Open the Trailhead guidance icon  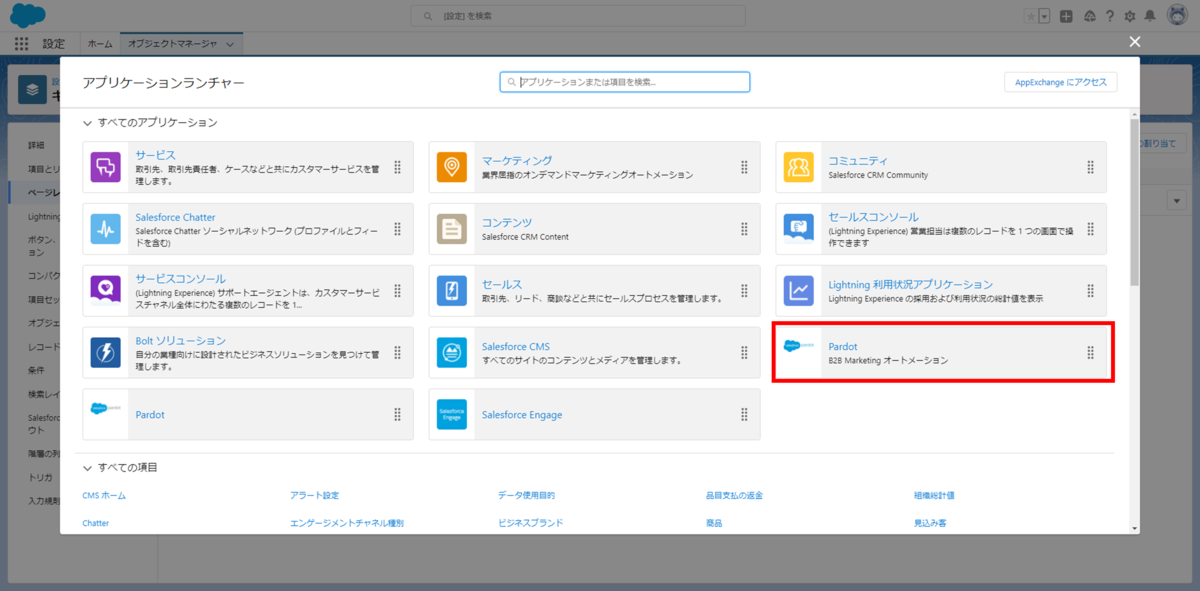(1089, 16)
